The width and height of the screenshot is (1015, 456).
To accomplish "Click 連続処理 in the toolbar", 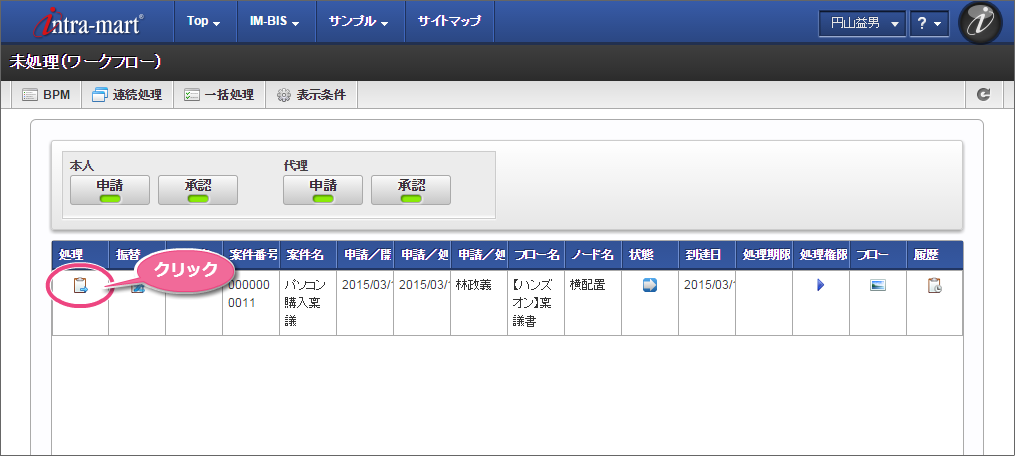I will point(127,95).
